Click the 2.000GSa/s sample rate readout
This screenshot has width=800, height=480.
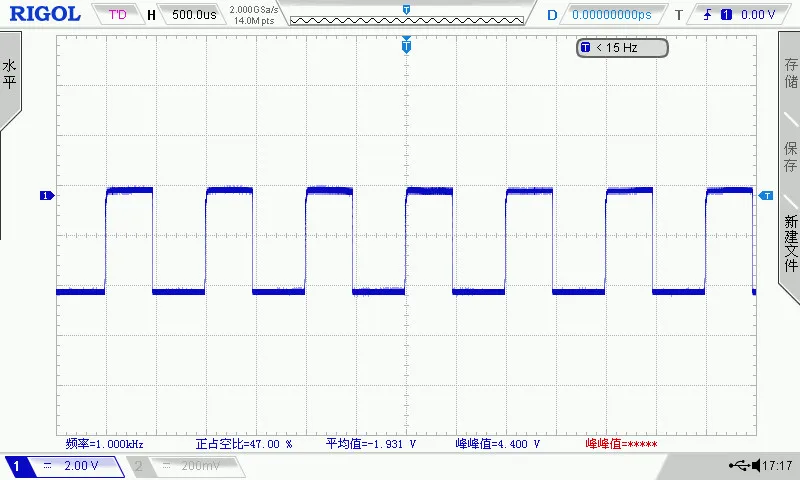254,9
